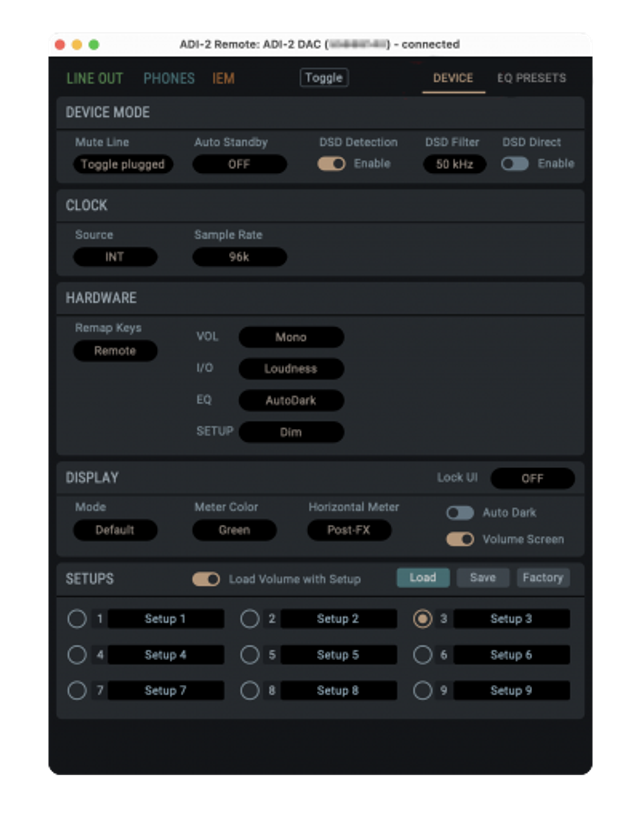
Task: Open the DEVICE tab
Action: (x=453, y=78)
